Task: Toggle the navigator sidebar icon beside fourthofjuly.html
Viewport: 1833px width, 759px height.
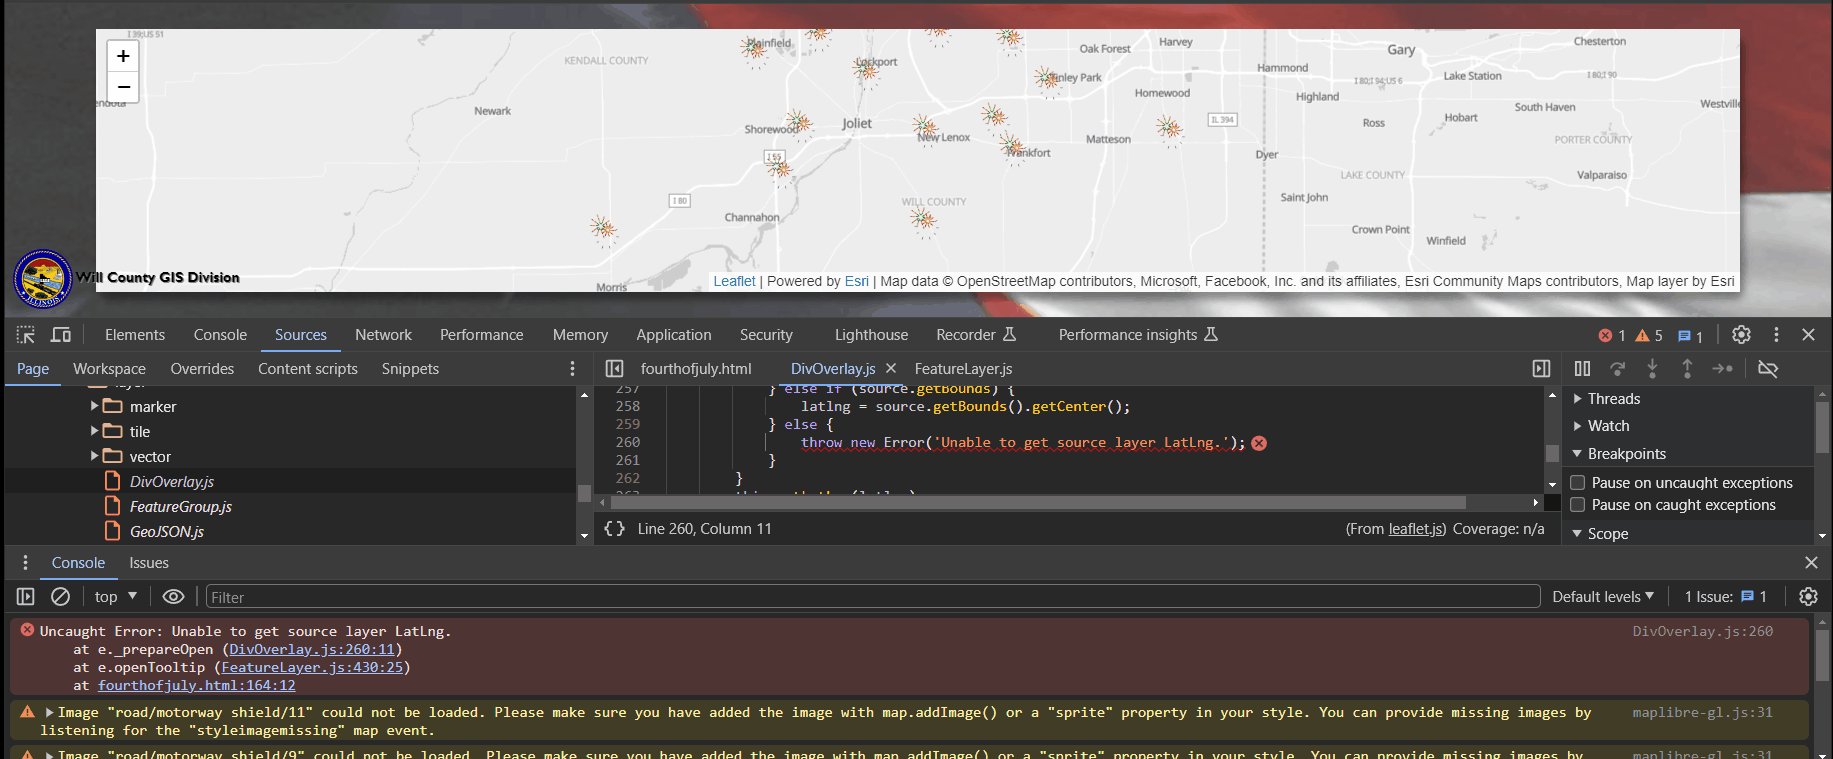Action: pos(614,369)
